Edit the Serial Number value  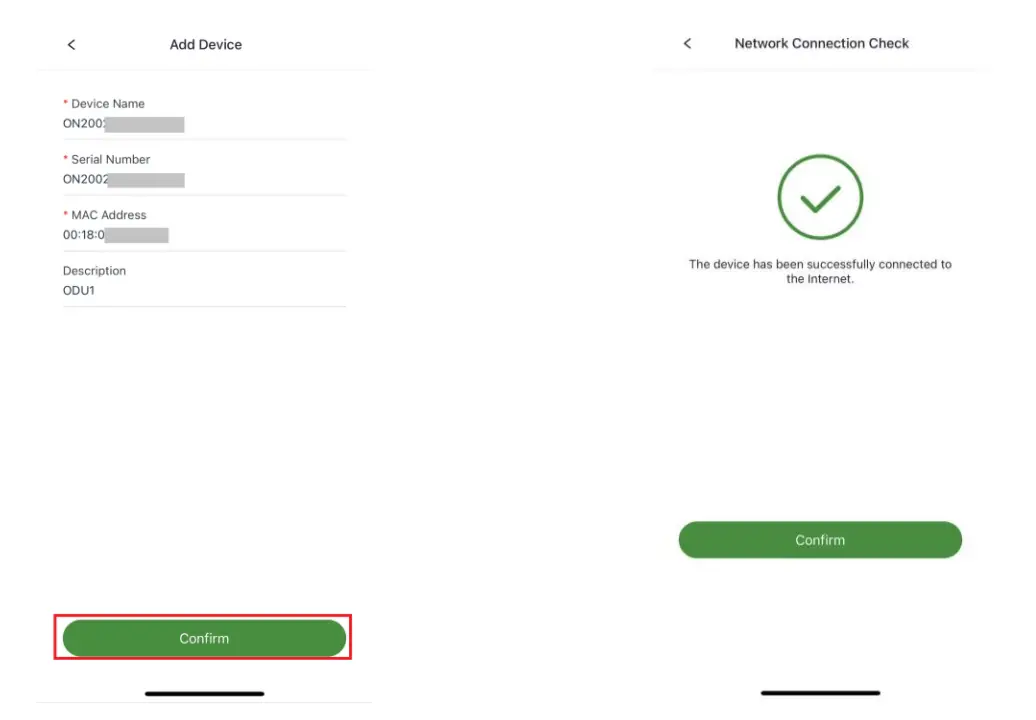point(123,180)
